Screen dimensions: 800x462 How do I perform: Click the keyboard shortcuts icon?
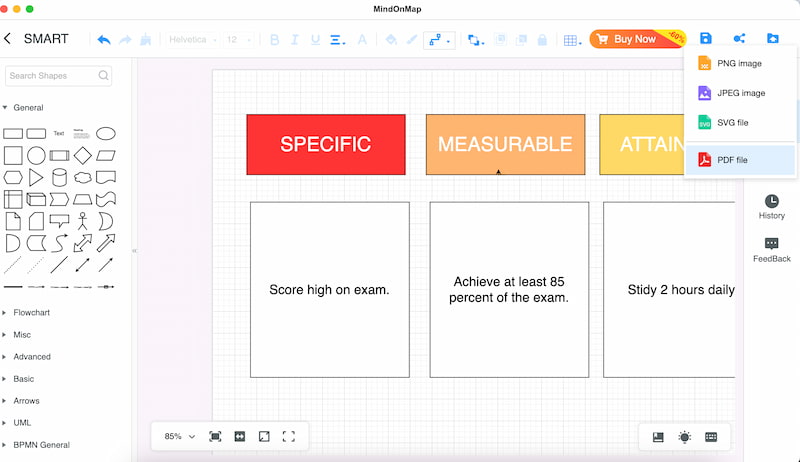(711, 437)
